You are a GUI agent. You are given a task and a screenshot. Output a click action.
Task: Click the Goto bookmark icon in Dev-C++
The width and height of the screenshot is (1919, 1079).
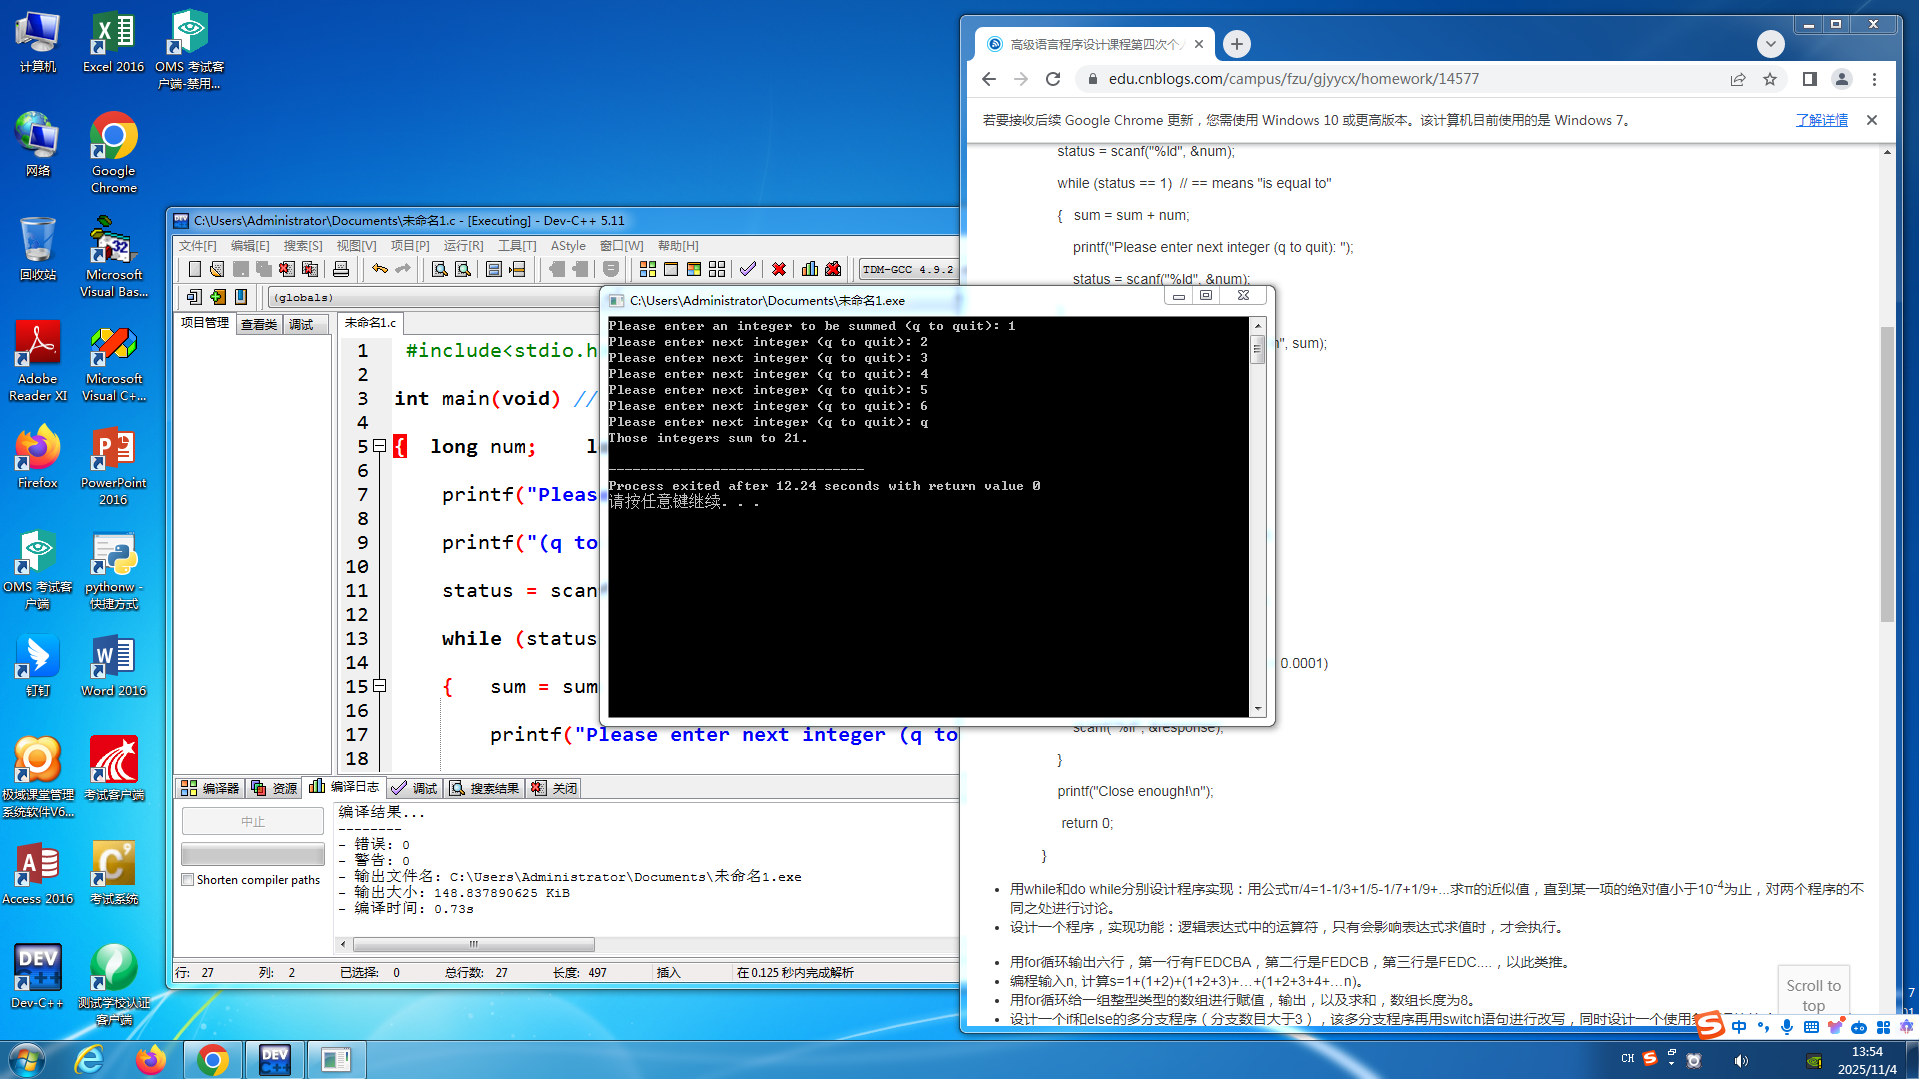pyautogui.click(x=241, y=297)
